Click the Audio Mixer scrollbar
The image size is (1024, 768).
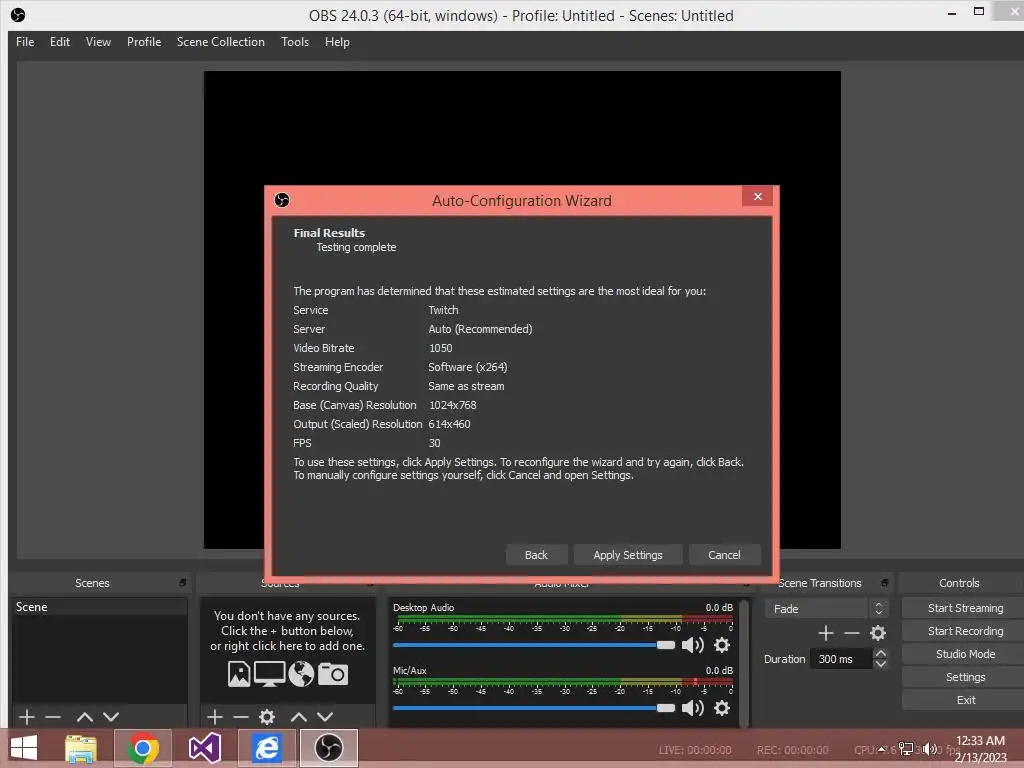pos(744,662)
